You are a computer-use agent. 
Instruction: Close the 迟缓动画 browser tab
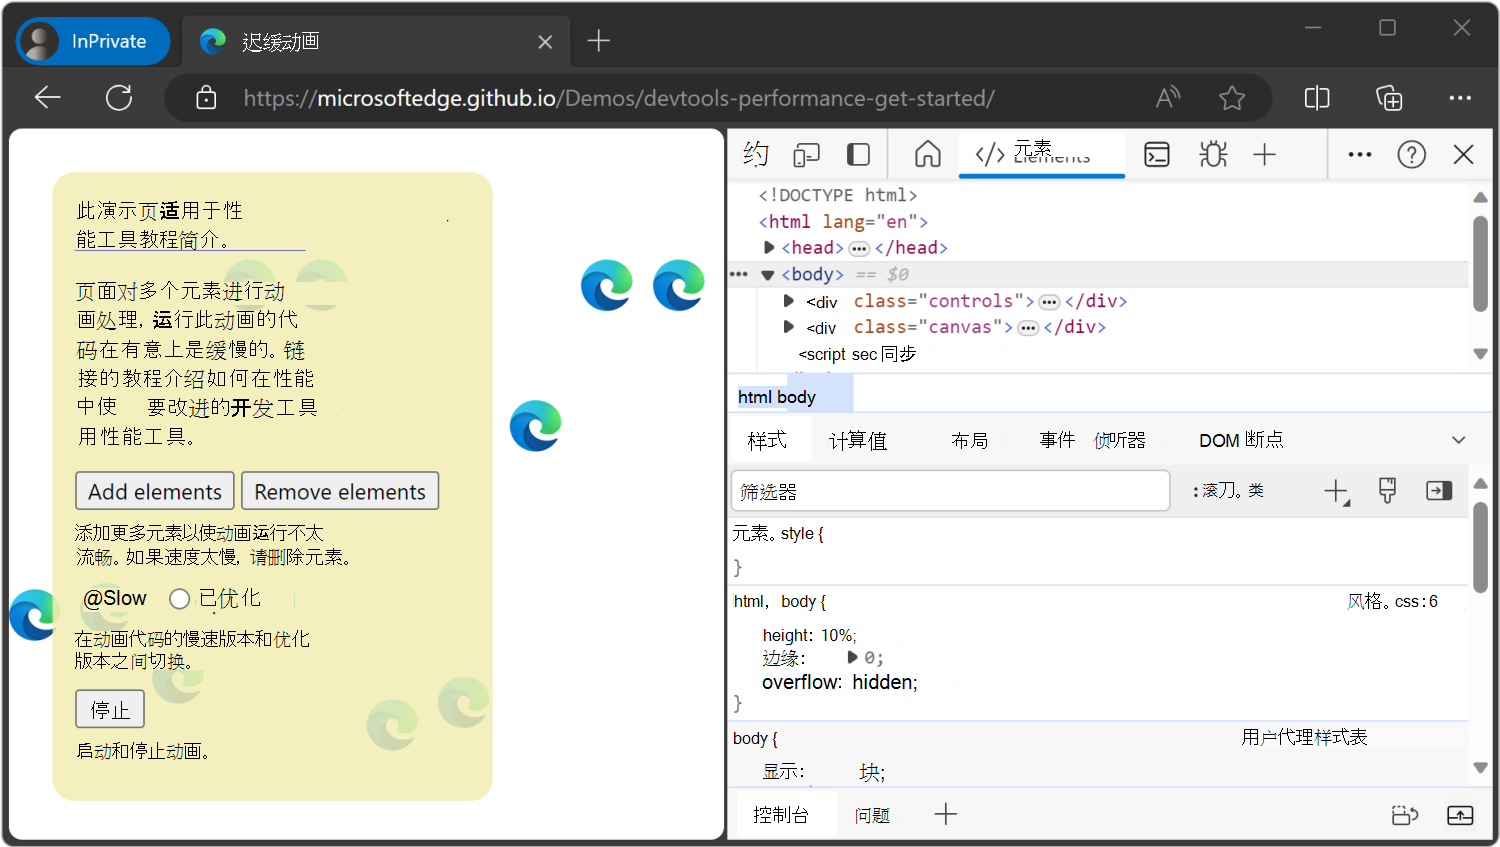coord(545,42)
